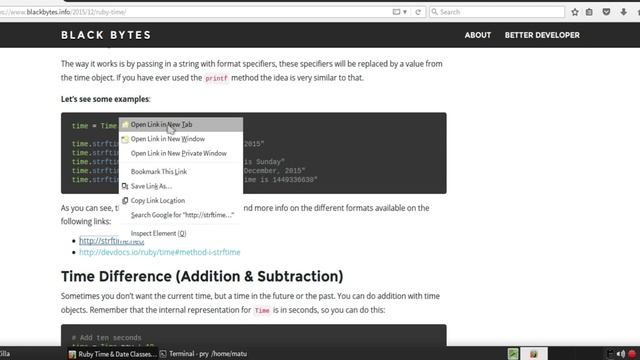Viewport: 640px width, 360px height.
Task: Click the red recording tray icon
Action: (x=632, y=354)
